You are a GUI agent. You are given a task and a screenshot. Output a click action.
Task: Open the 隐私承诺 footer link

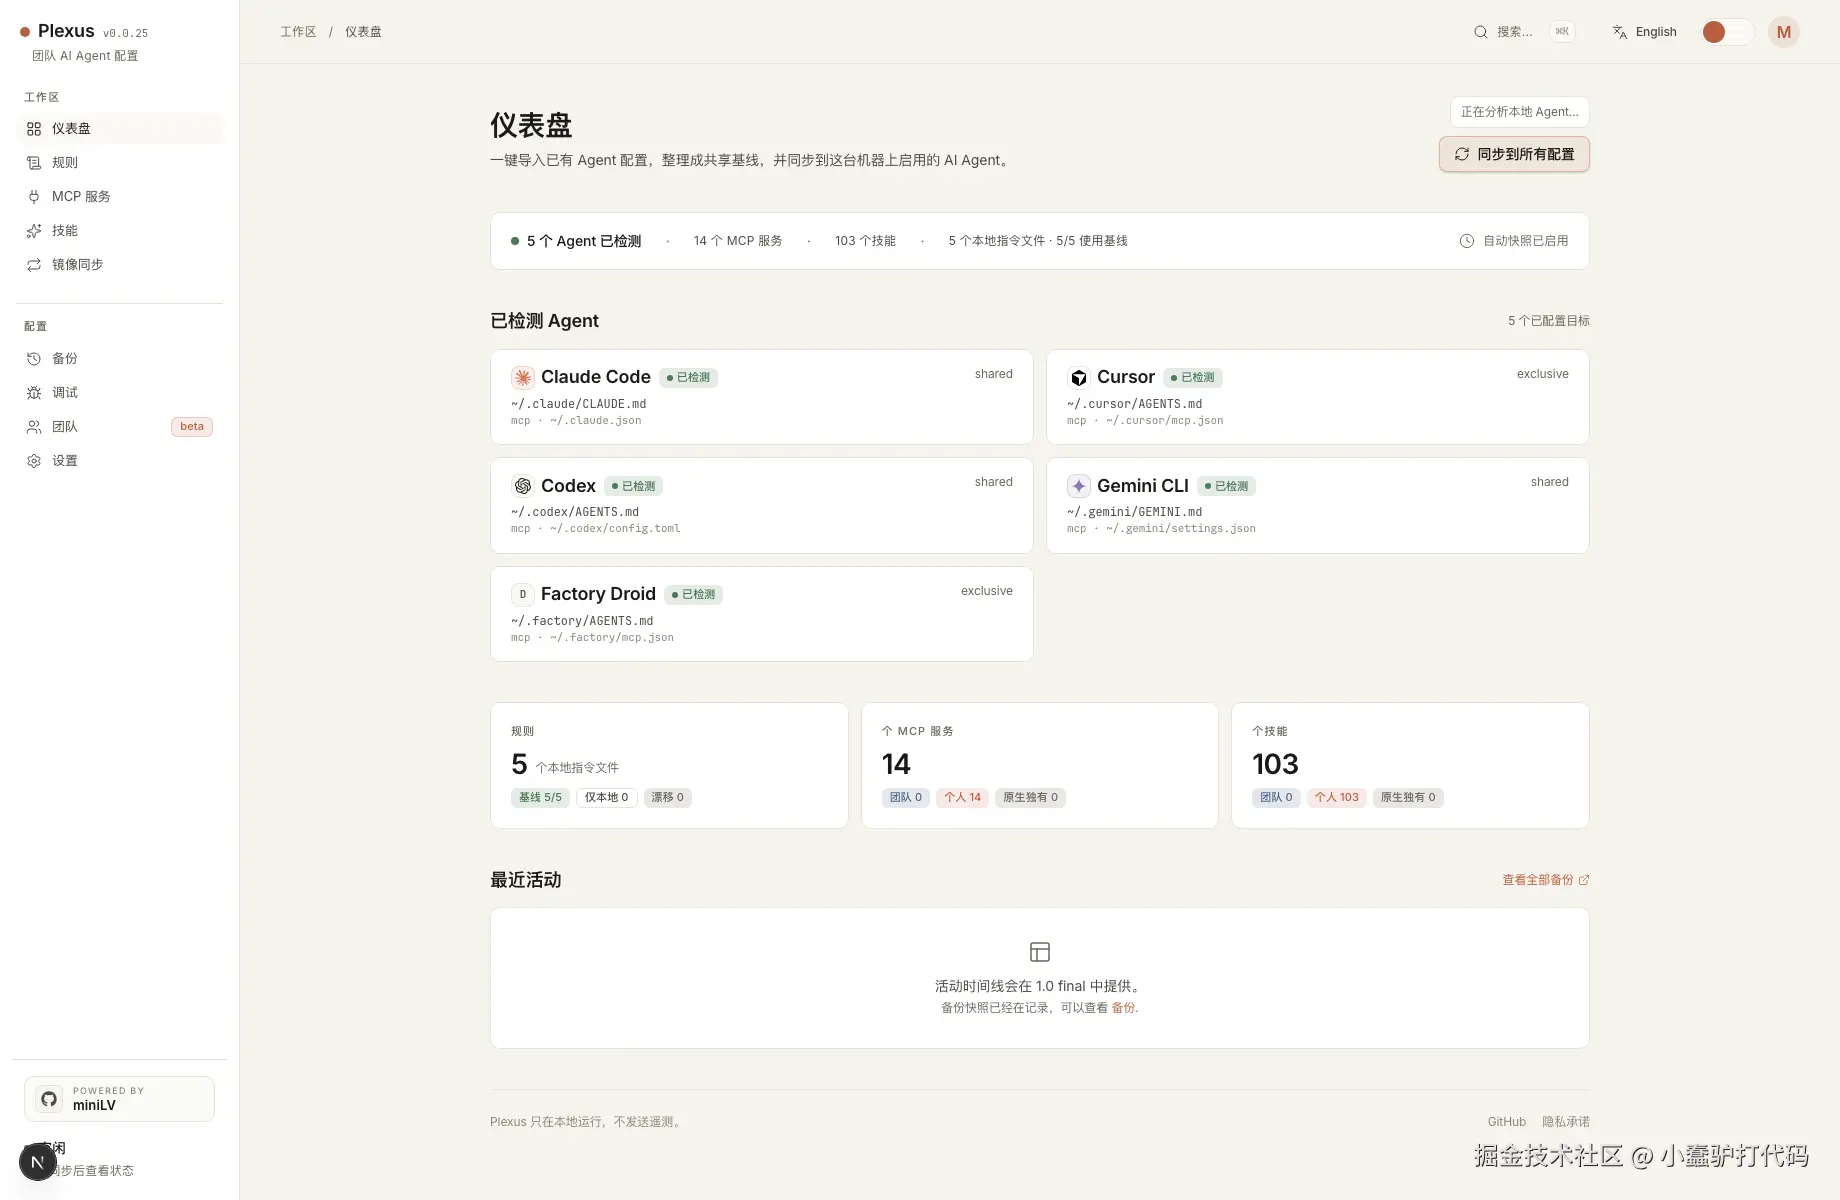[x=1566, y=1122]
